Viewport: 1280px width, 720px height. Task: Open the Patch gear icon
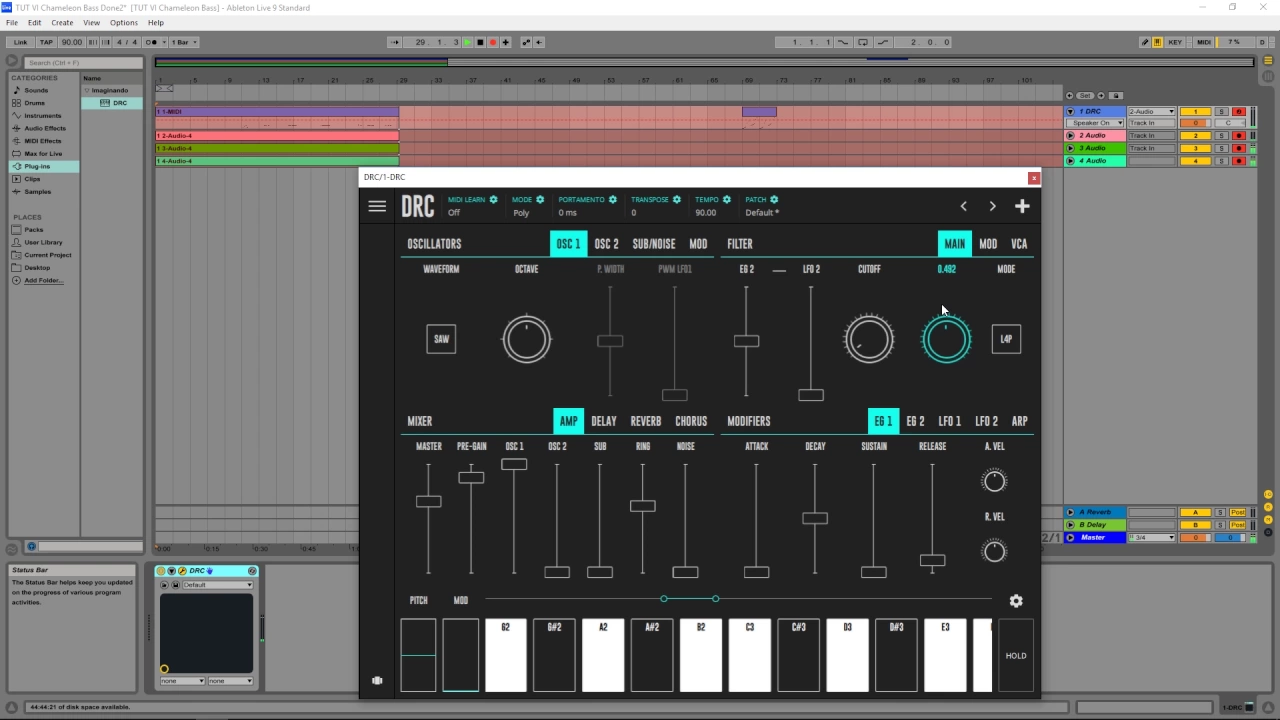click(x=774, y=200)
